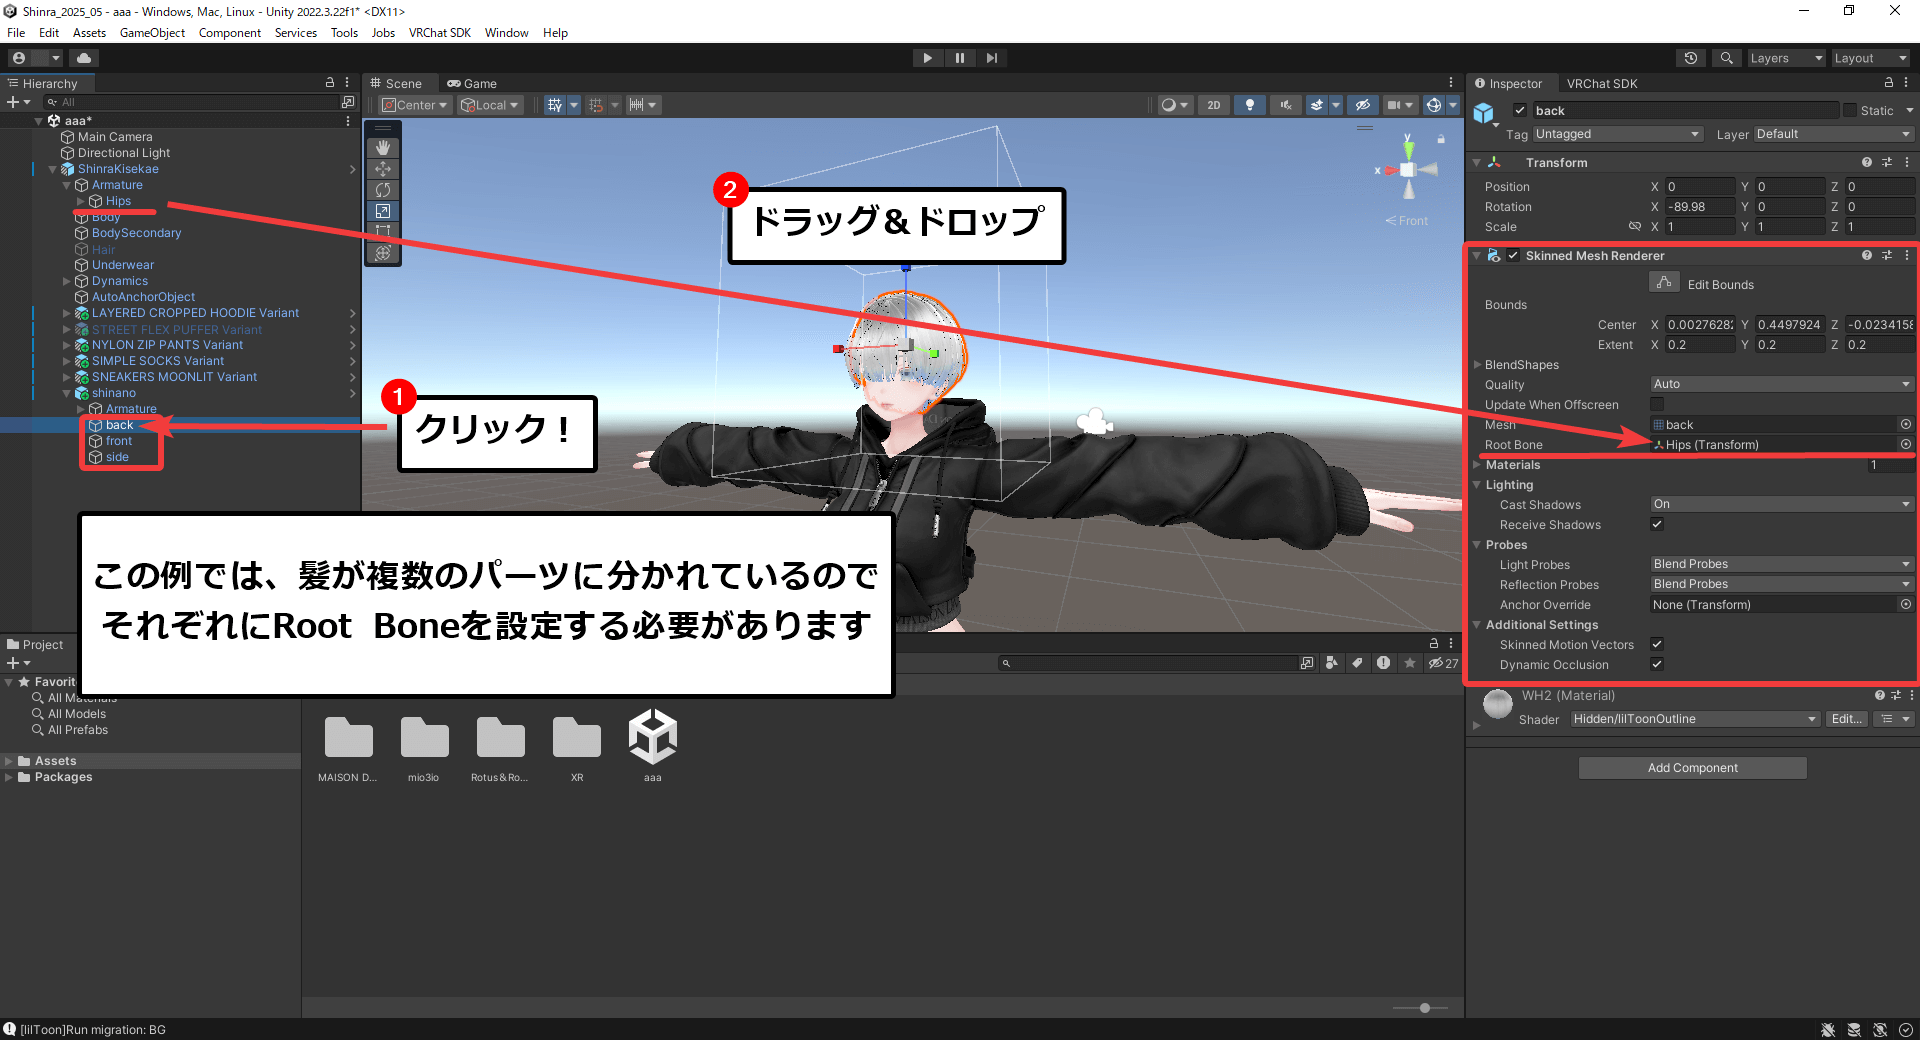Screen dimensions: 1920x1040
Task: Lock the Hierarchy panel
Action: tap(330, 83)
